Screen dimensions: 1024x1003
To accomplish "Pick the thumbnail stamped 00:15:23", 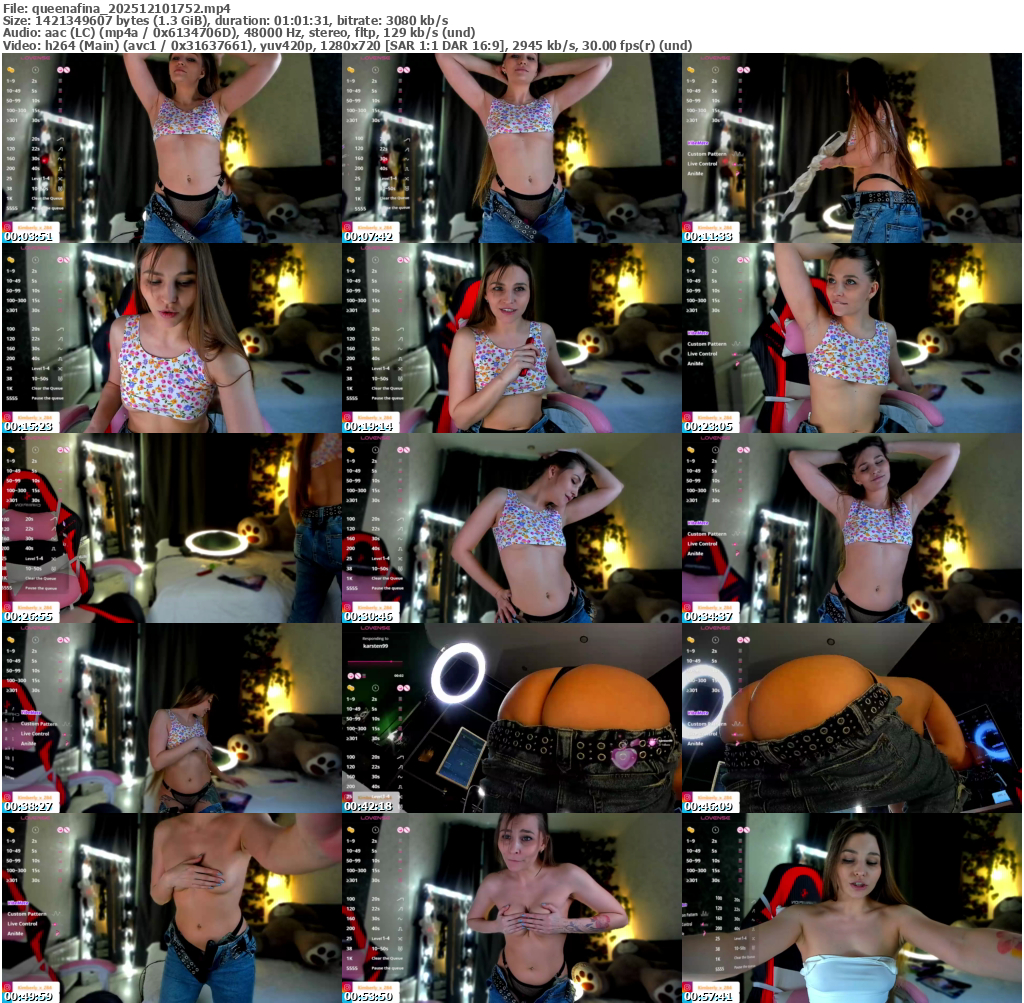I will pyautogui.click(x=172, y=338).
